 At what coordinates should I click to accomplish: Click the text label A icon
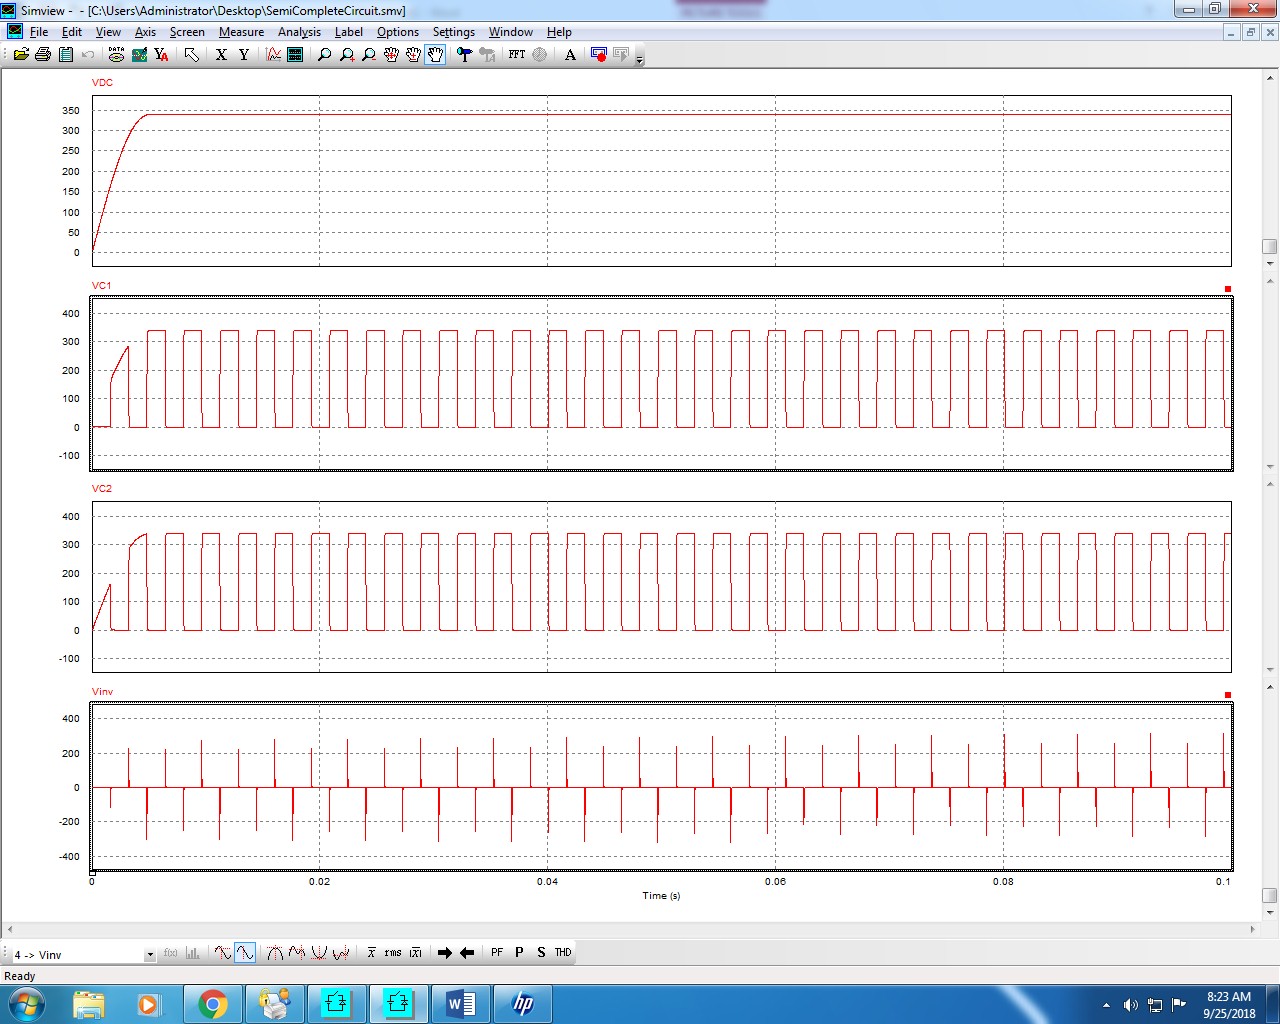tap(570, 54)
